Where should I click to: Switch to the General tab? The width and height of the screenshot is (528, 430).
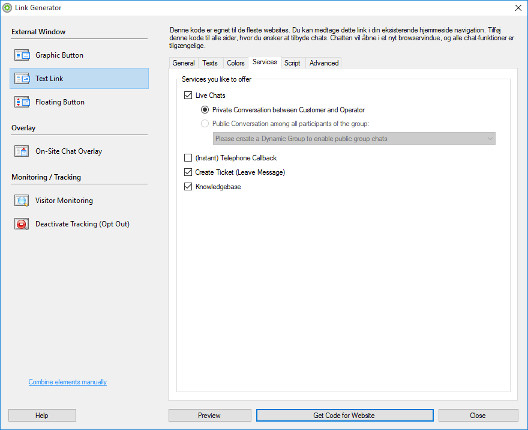pyautogui.click(x=184, y=63)
